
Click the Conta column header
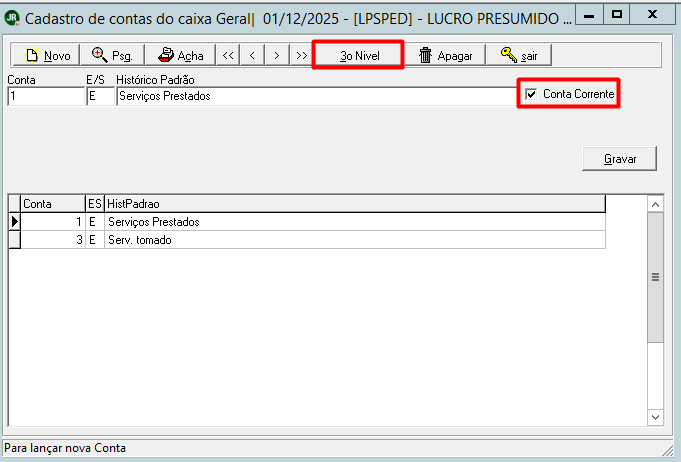(53, 204)
